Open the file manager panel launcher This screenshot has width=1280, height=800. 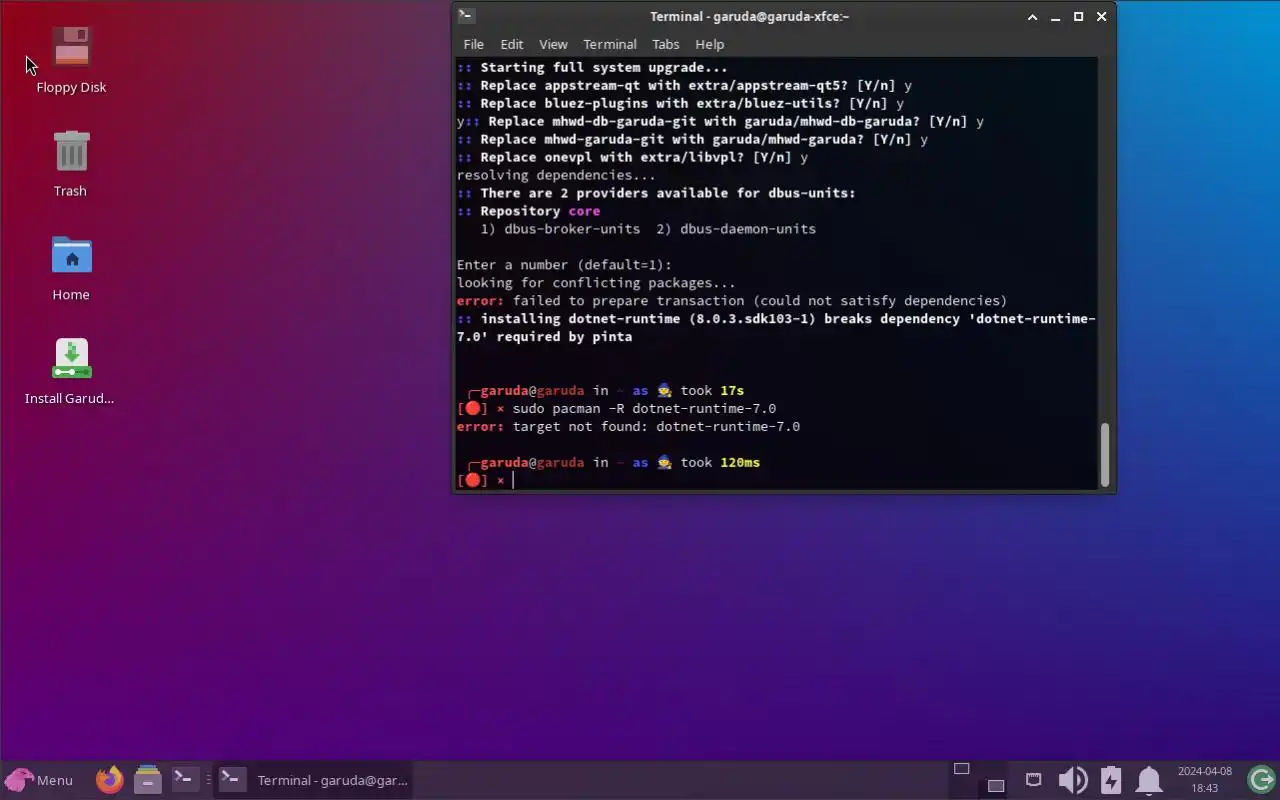[148, 779]
